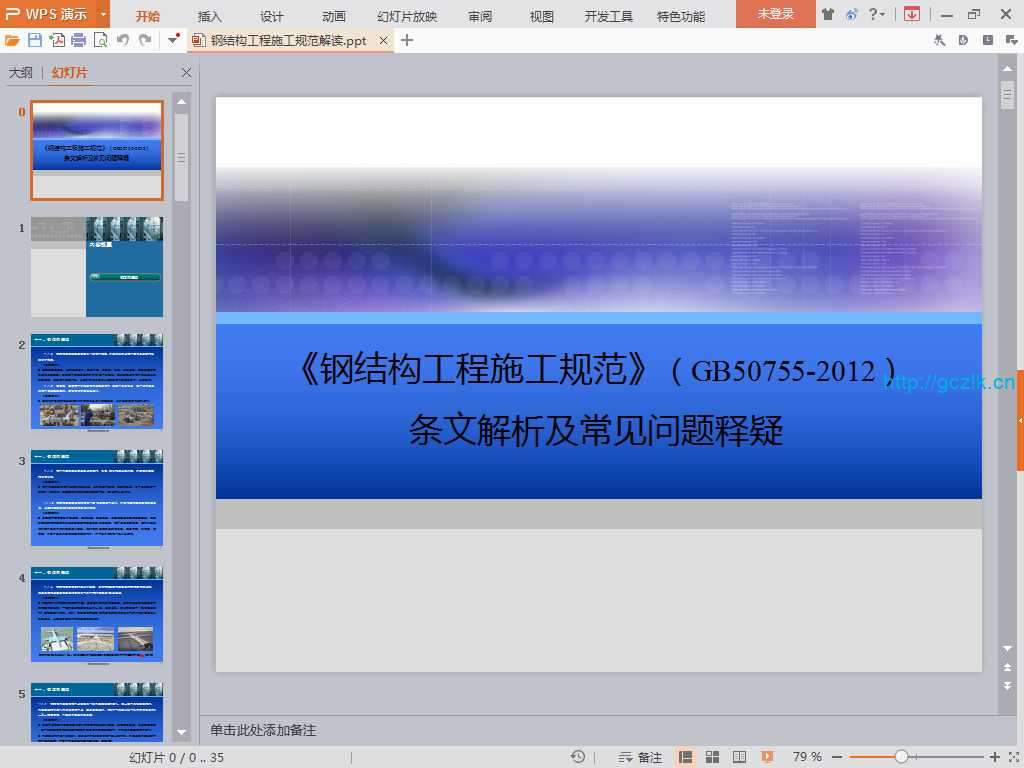Switch to reading view in status bar
Image resolution: width=1024 pixels, height=768 pixels.
[740, 757]
